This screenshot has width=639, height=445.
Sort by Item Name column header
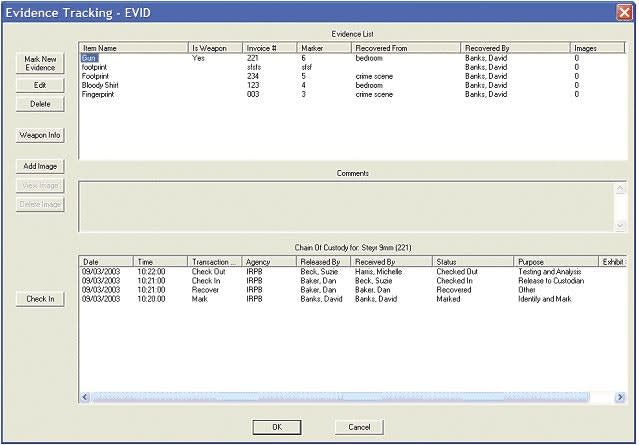[133, 47]
